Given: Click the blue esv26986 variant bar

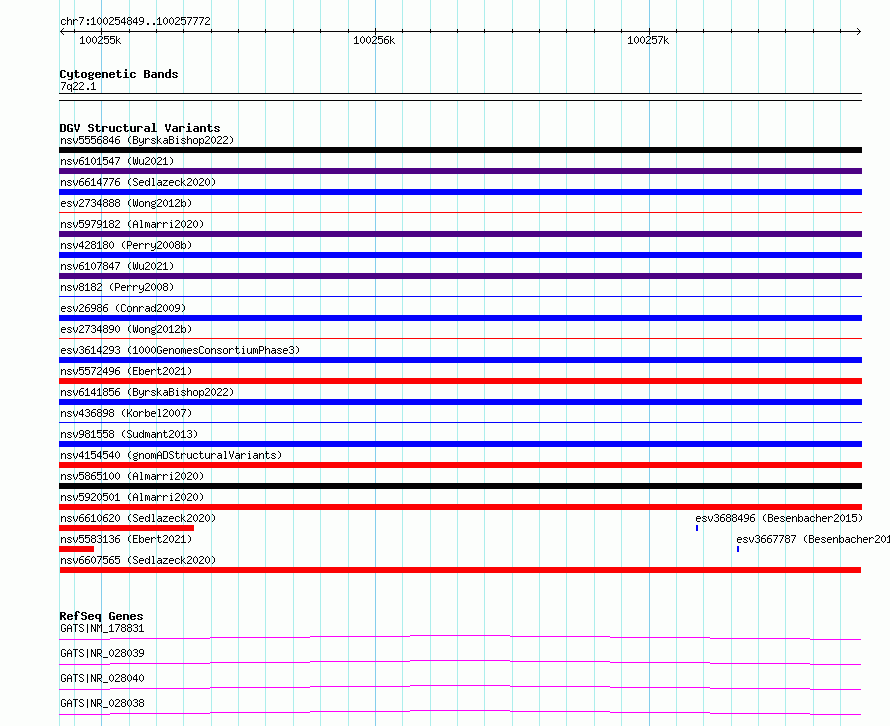Looking at the screenshot, I should 460,318.
